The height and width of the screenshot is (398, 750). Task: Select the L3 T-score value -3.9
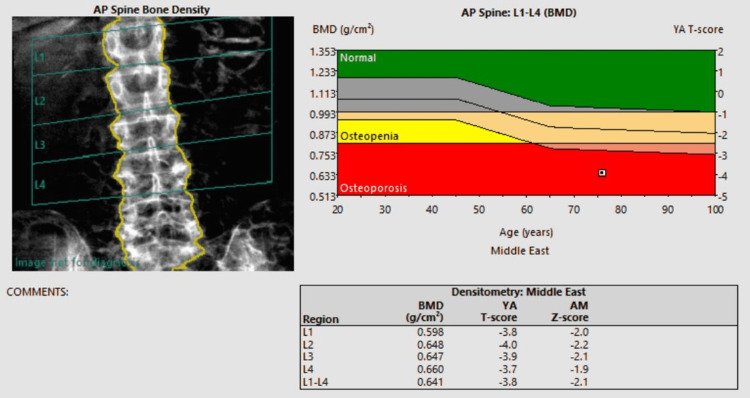click(x=507, y=357)
